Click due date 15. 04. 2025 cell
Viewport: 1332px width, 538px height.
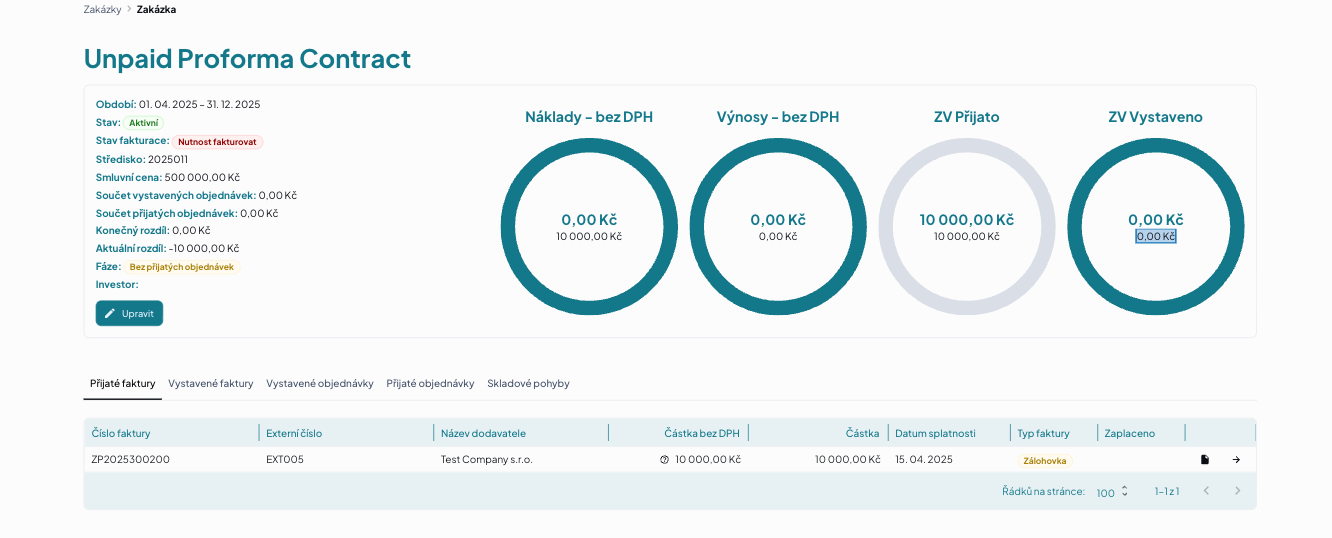[x=924, y=459]
